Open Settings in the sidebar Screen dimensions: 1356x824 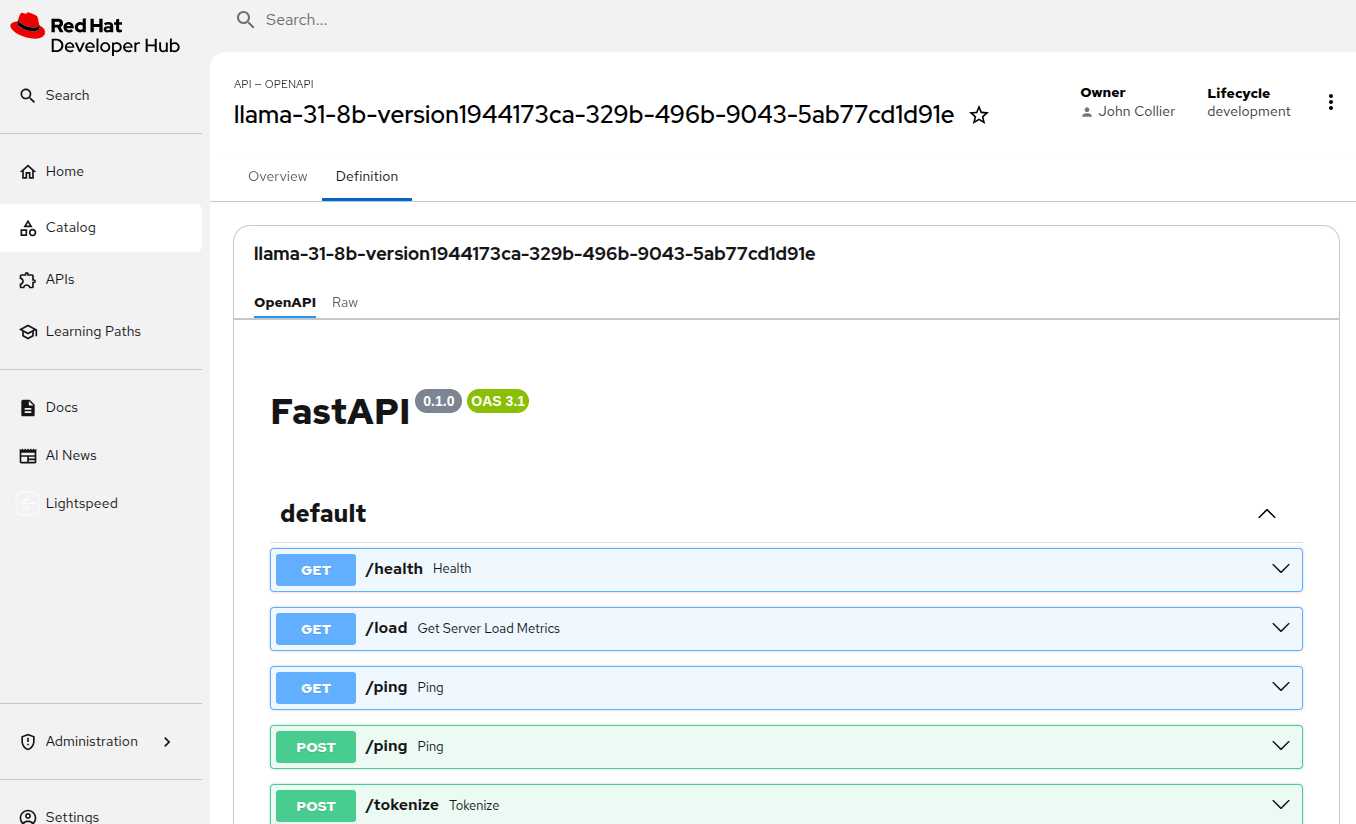click(72, 816)
